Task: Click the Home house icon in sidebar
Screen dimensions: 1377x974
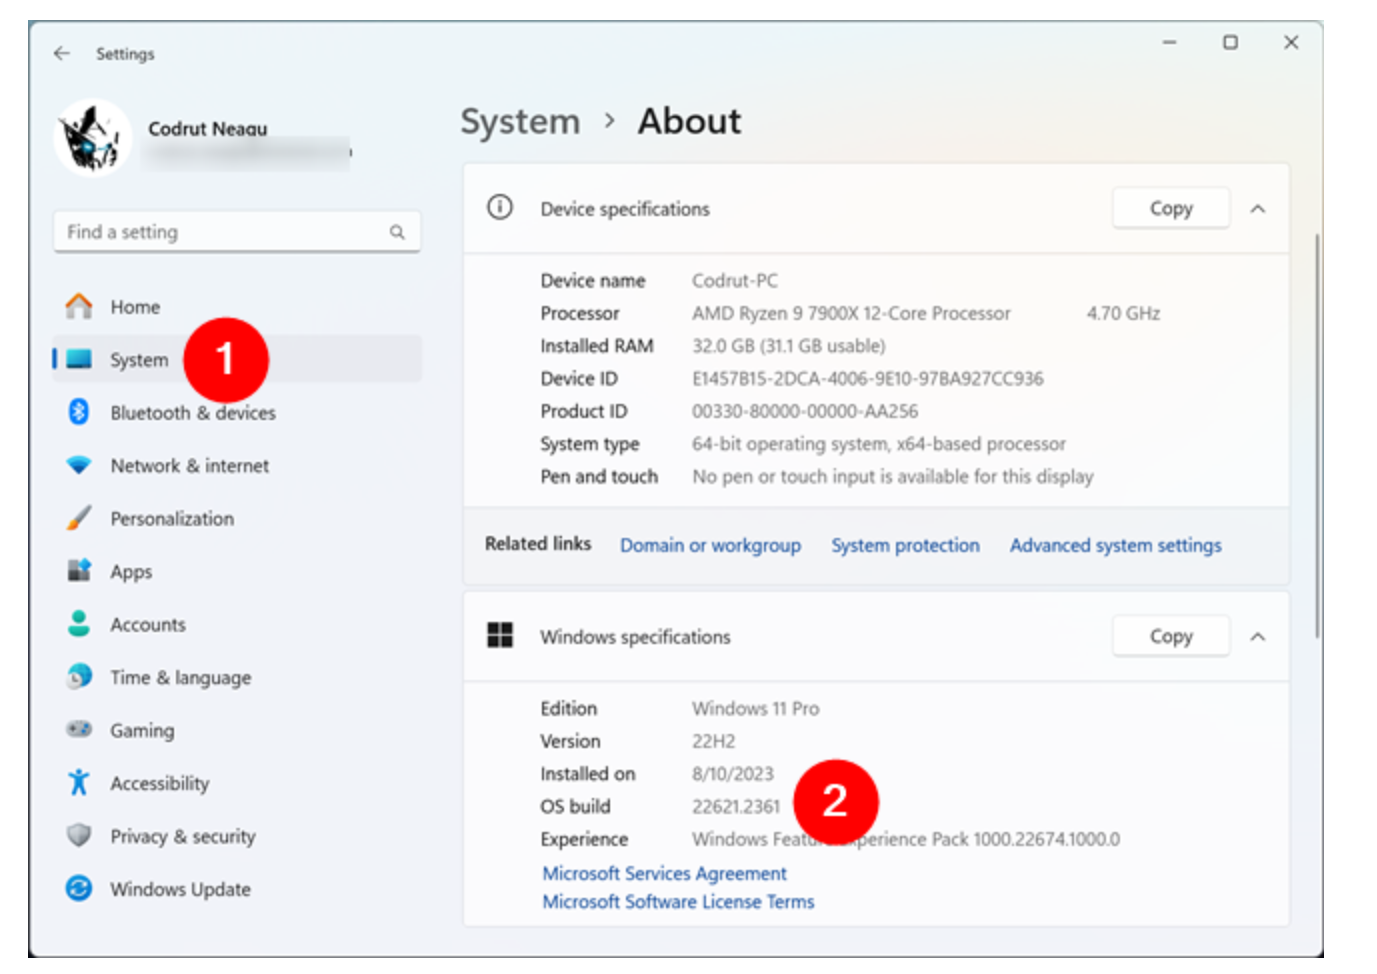Action: [79, 306]
